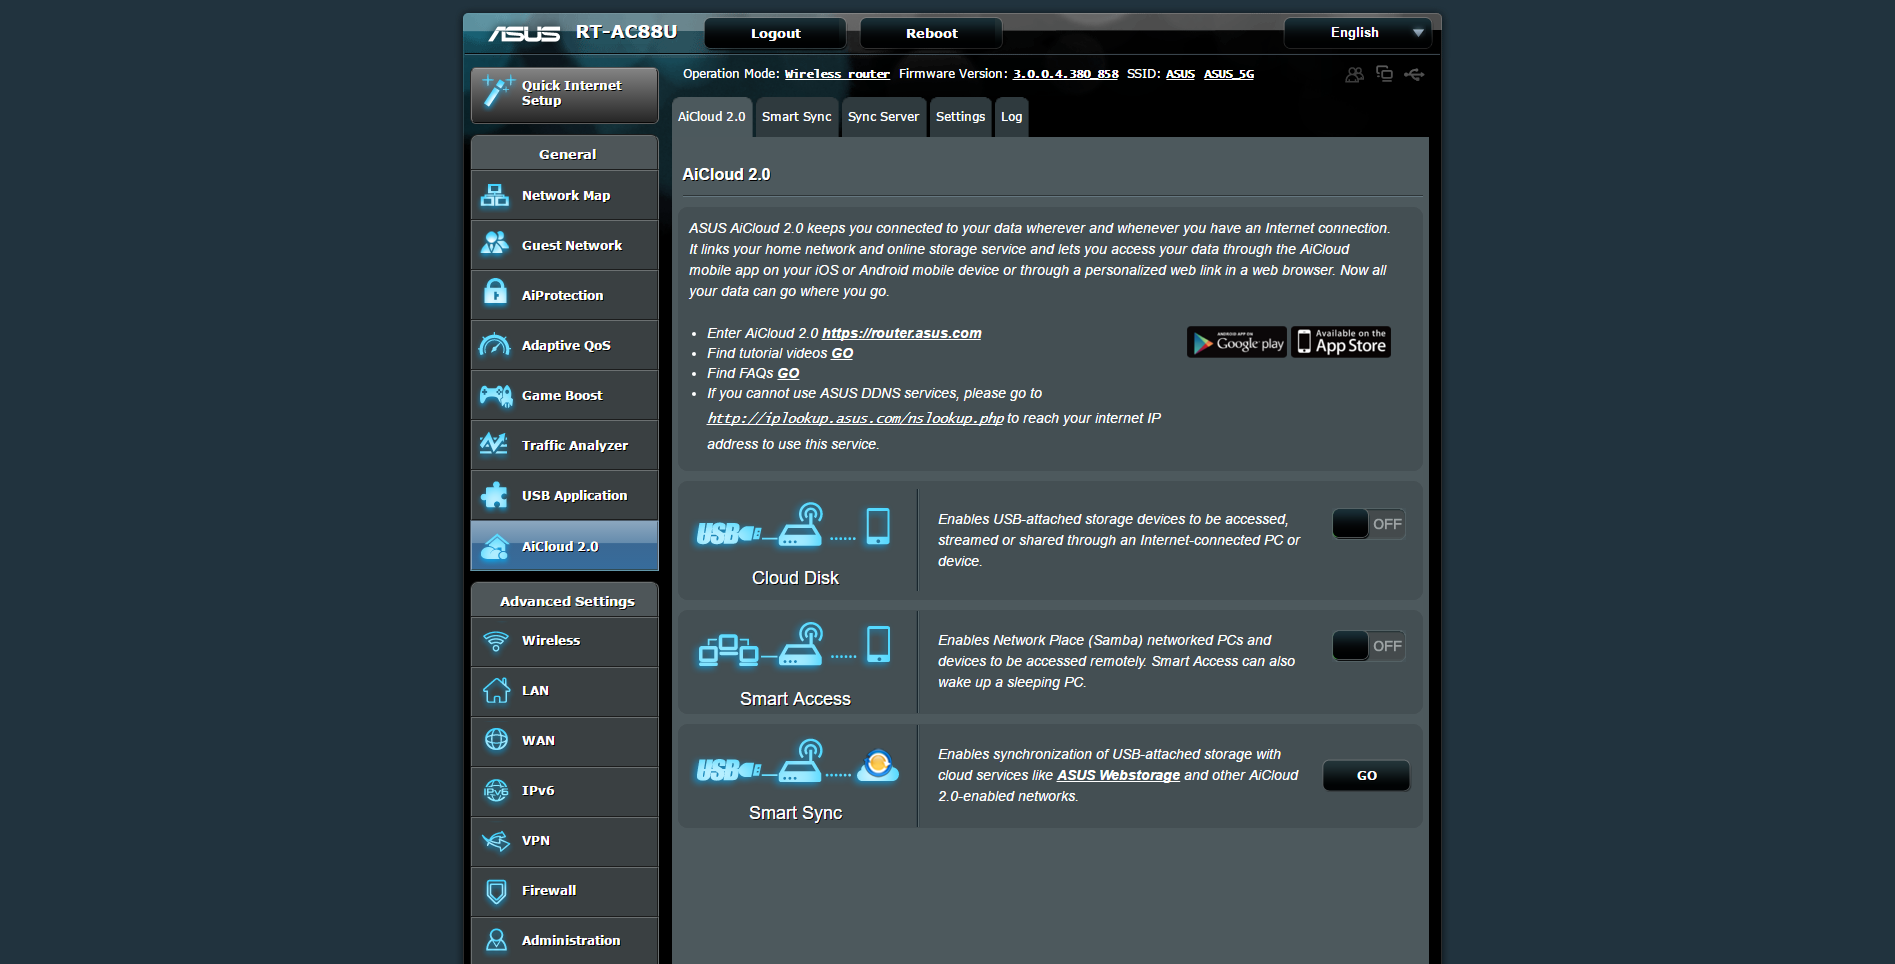1895x964 pixels.
Task: Open the Settings tab
Action: click(x=961, y=117)
